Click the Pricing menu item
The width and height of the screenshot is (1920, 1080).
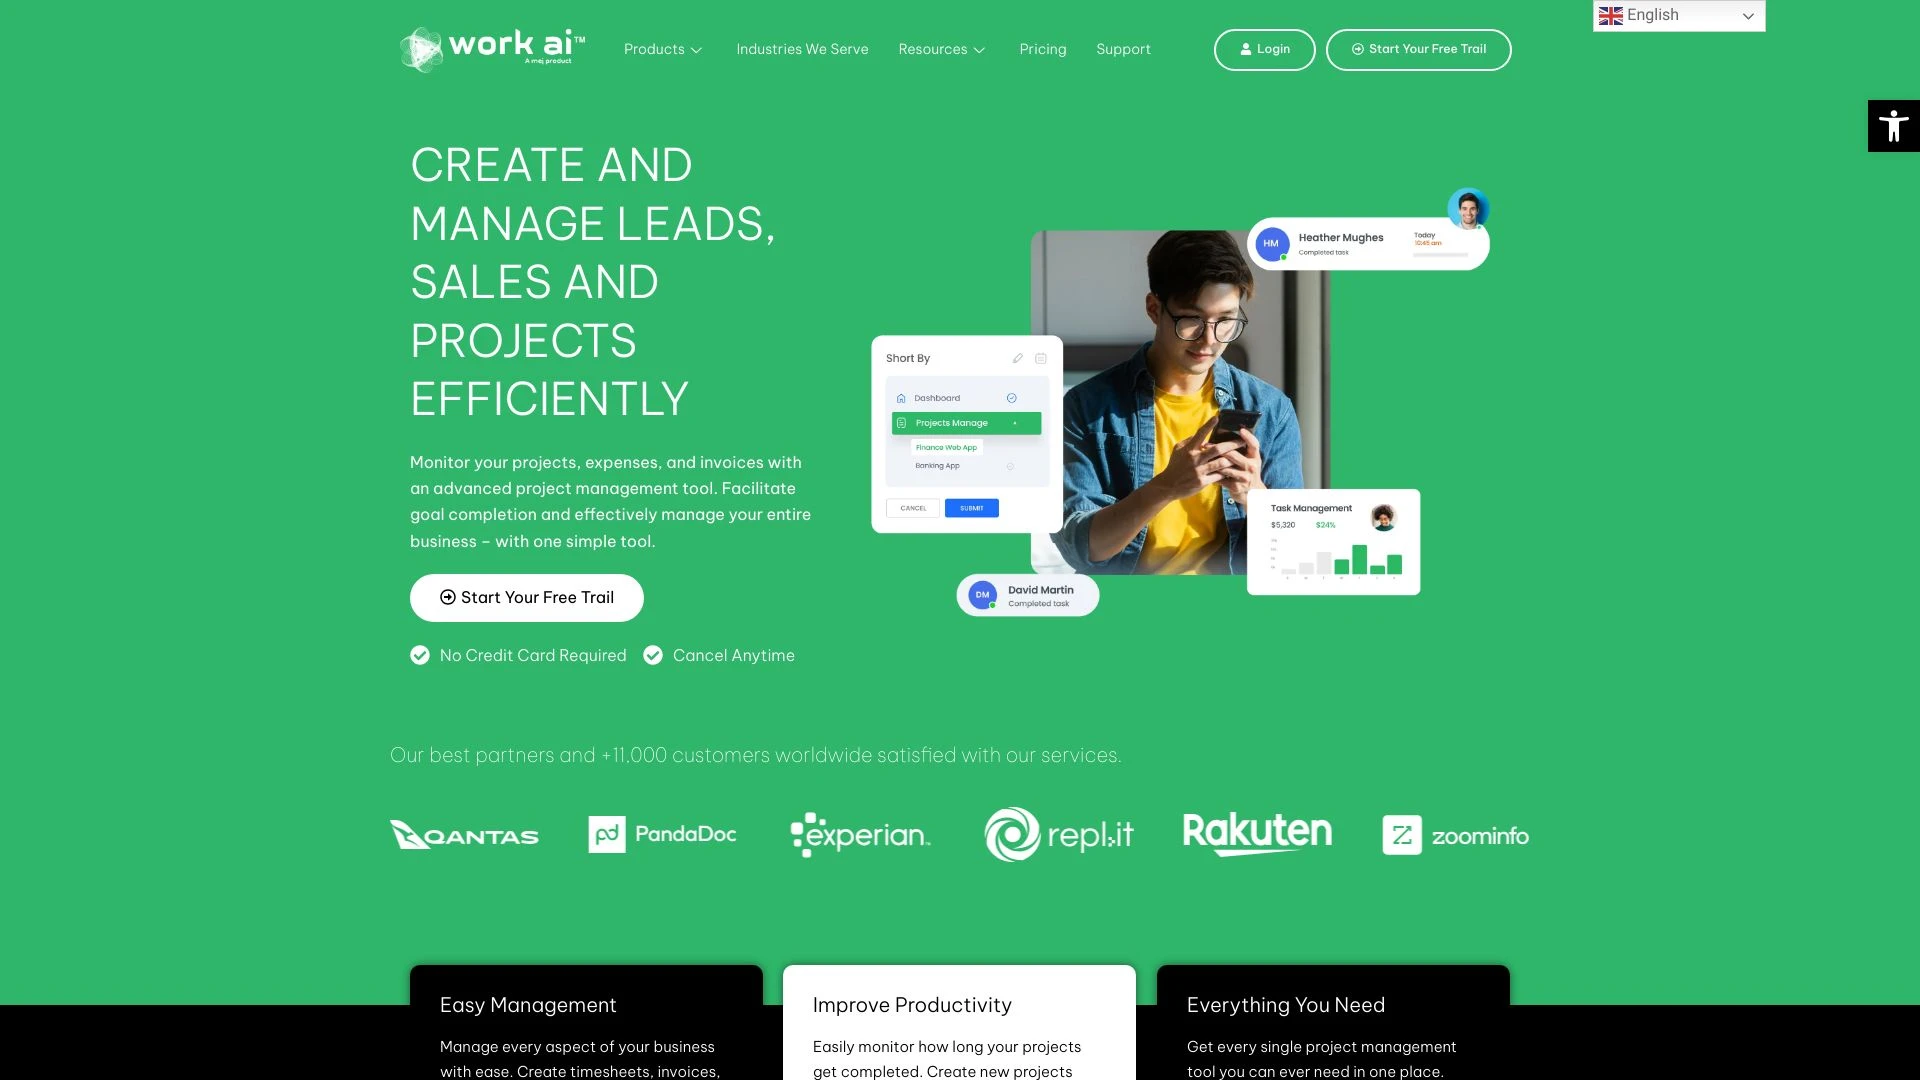point(1042,49)
